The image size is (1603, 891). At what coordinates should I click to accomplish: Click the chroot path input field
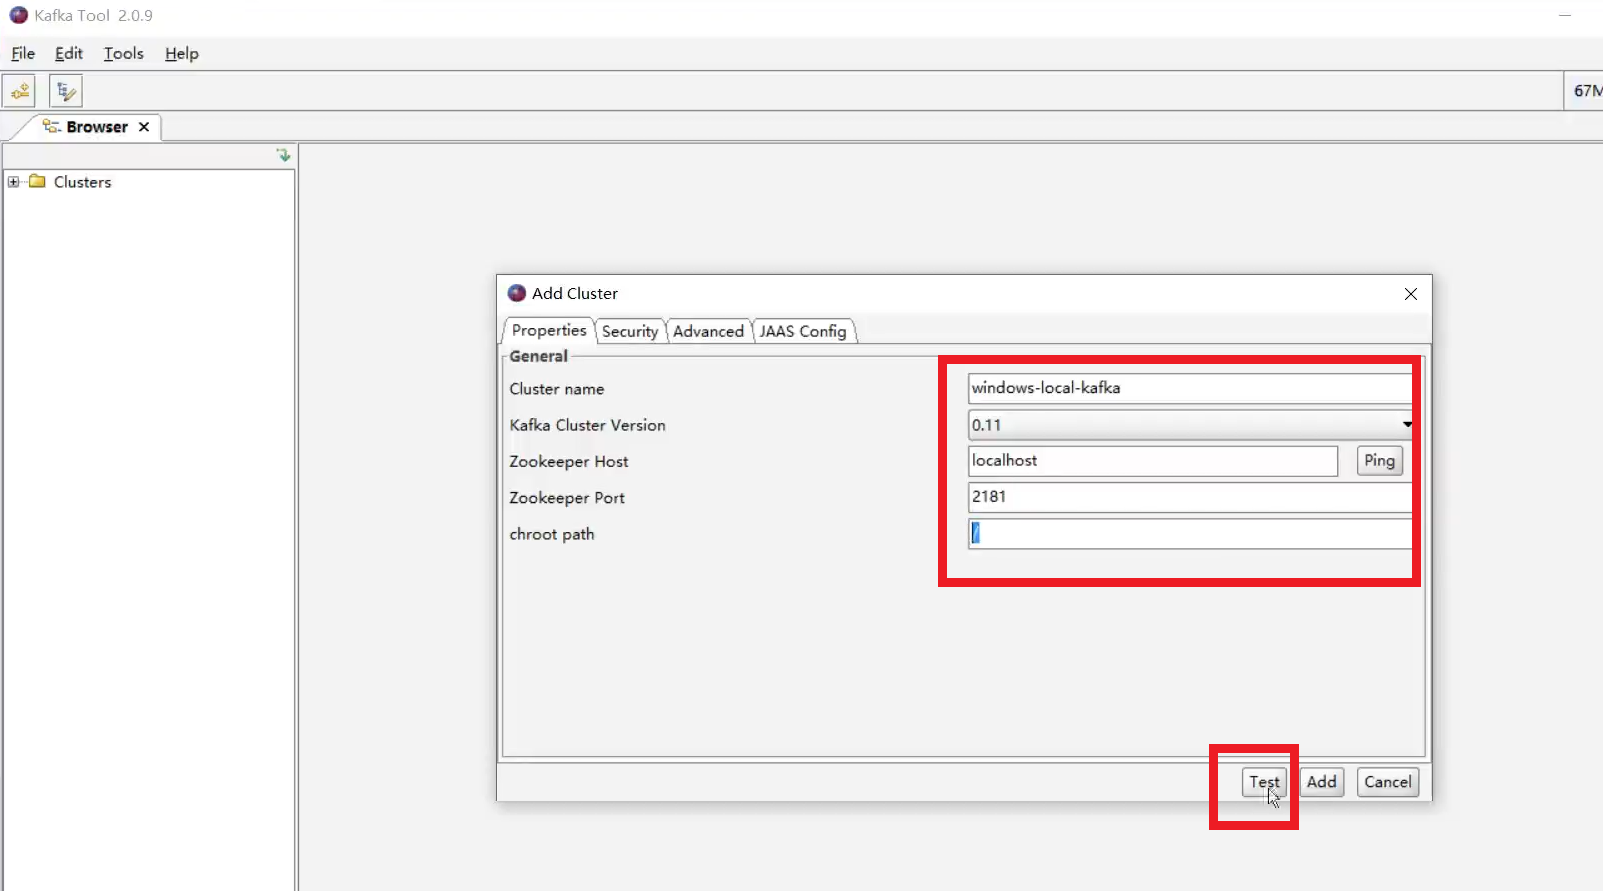point(1190,533)
